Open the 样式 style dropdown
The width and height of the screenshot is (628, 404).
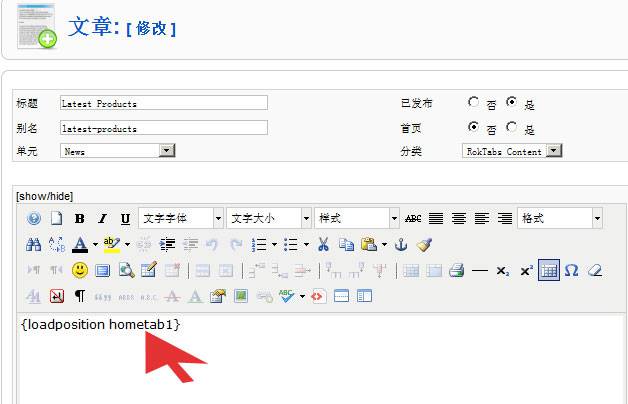357,218
